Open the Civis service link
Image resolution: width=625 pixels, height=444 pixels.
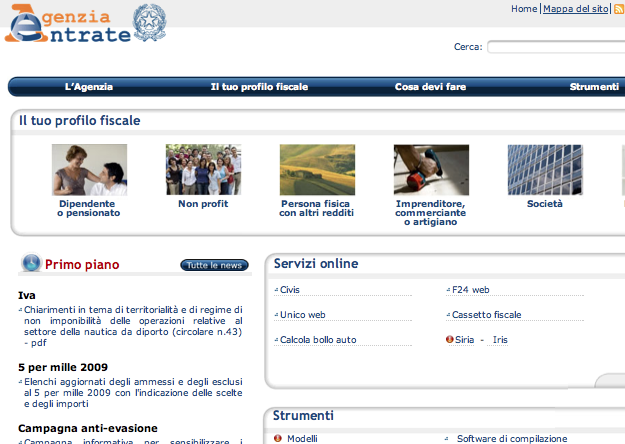tap(290, 290)
